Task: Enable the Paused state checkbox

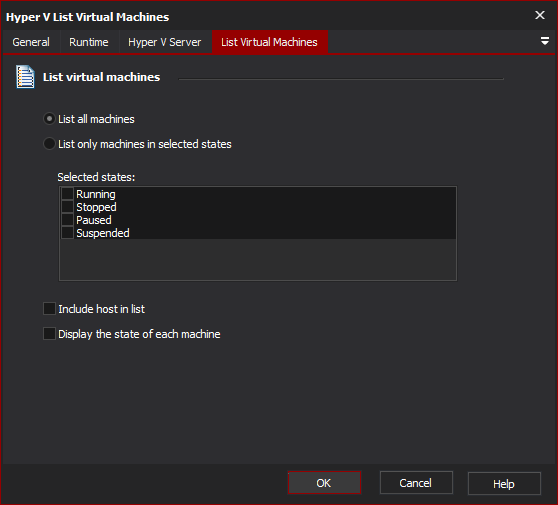Action: coord(67,220)
